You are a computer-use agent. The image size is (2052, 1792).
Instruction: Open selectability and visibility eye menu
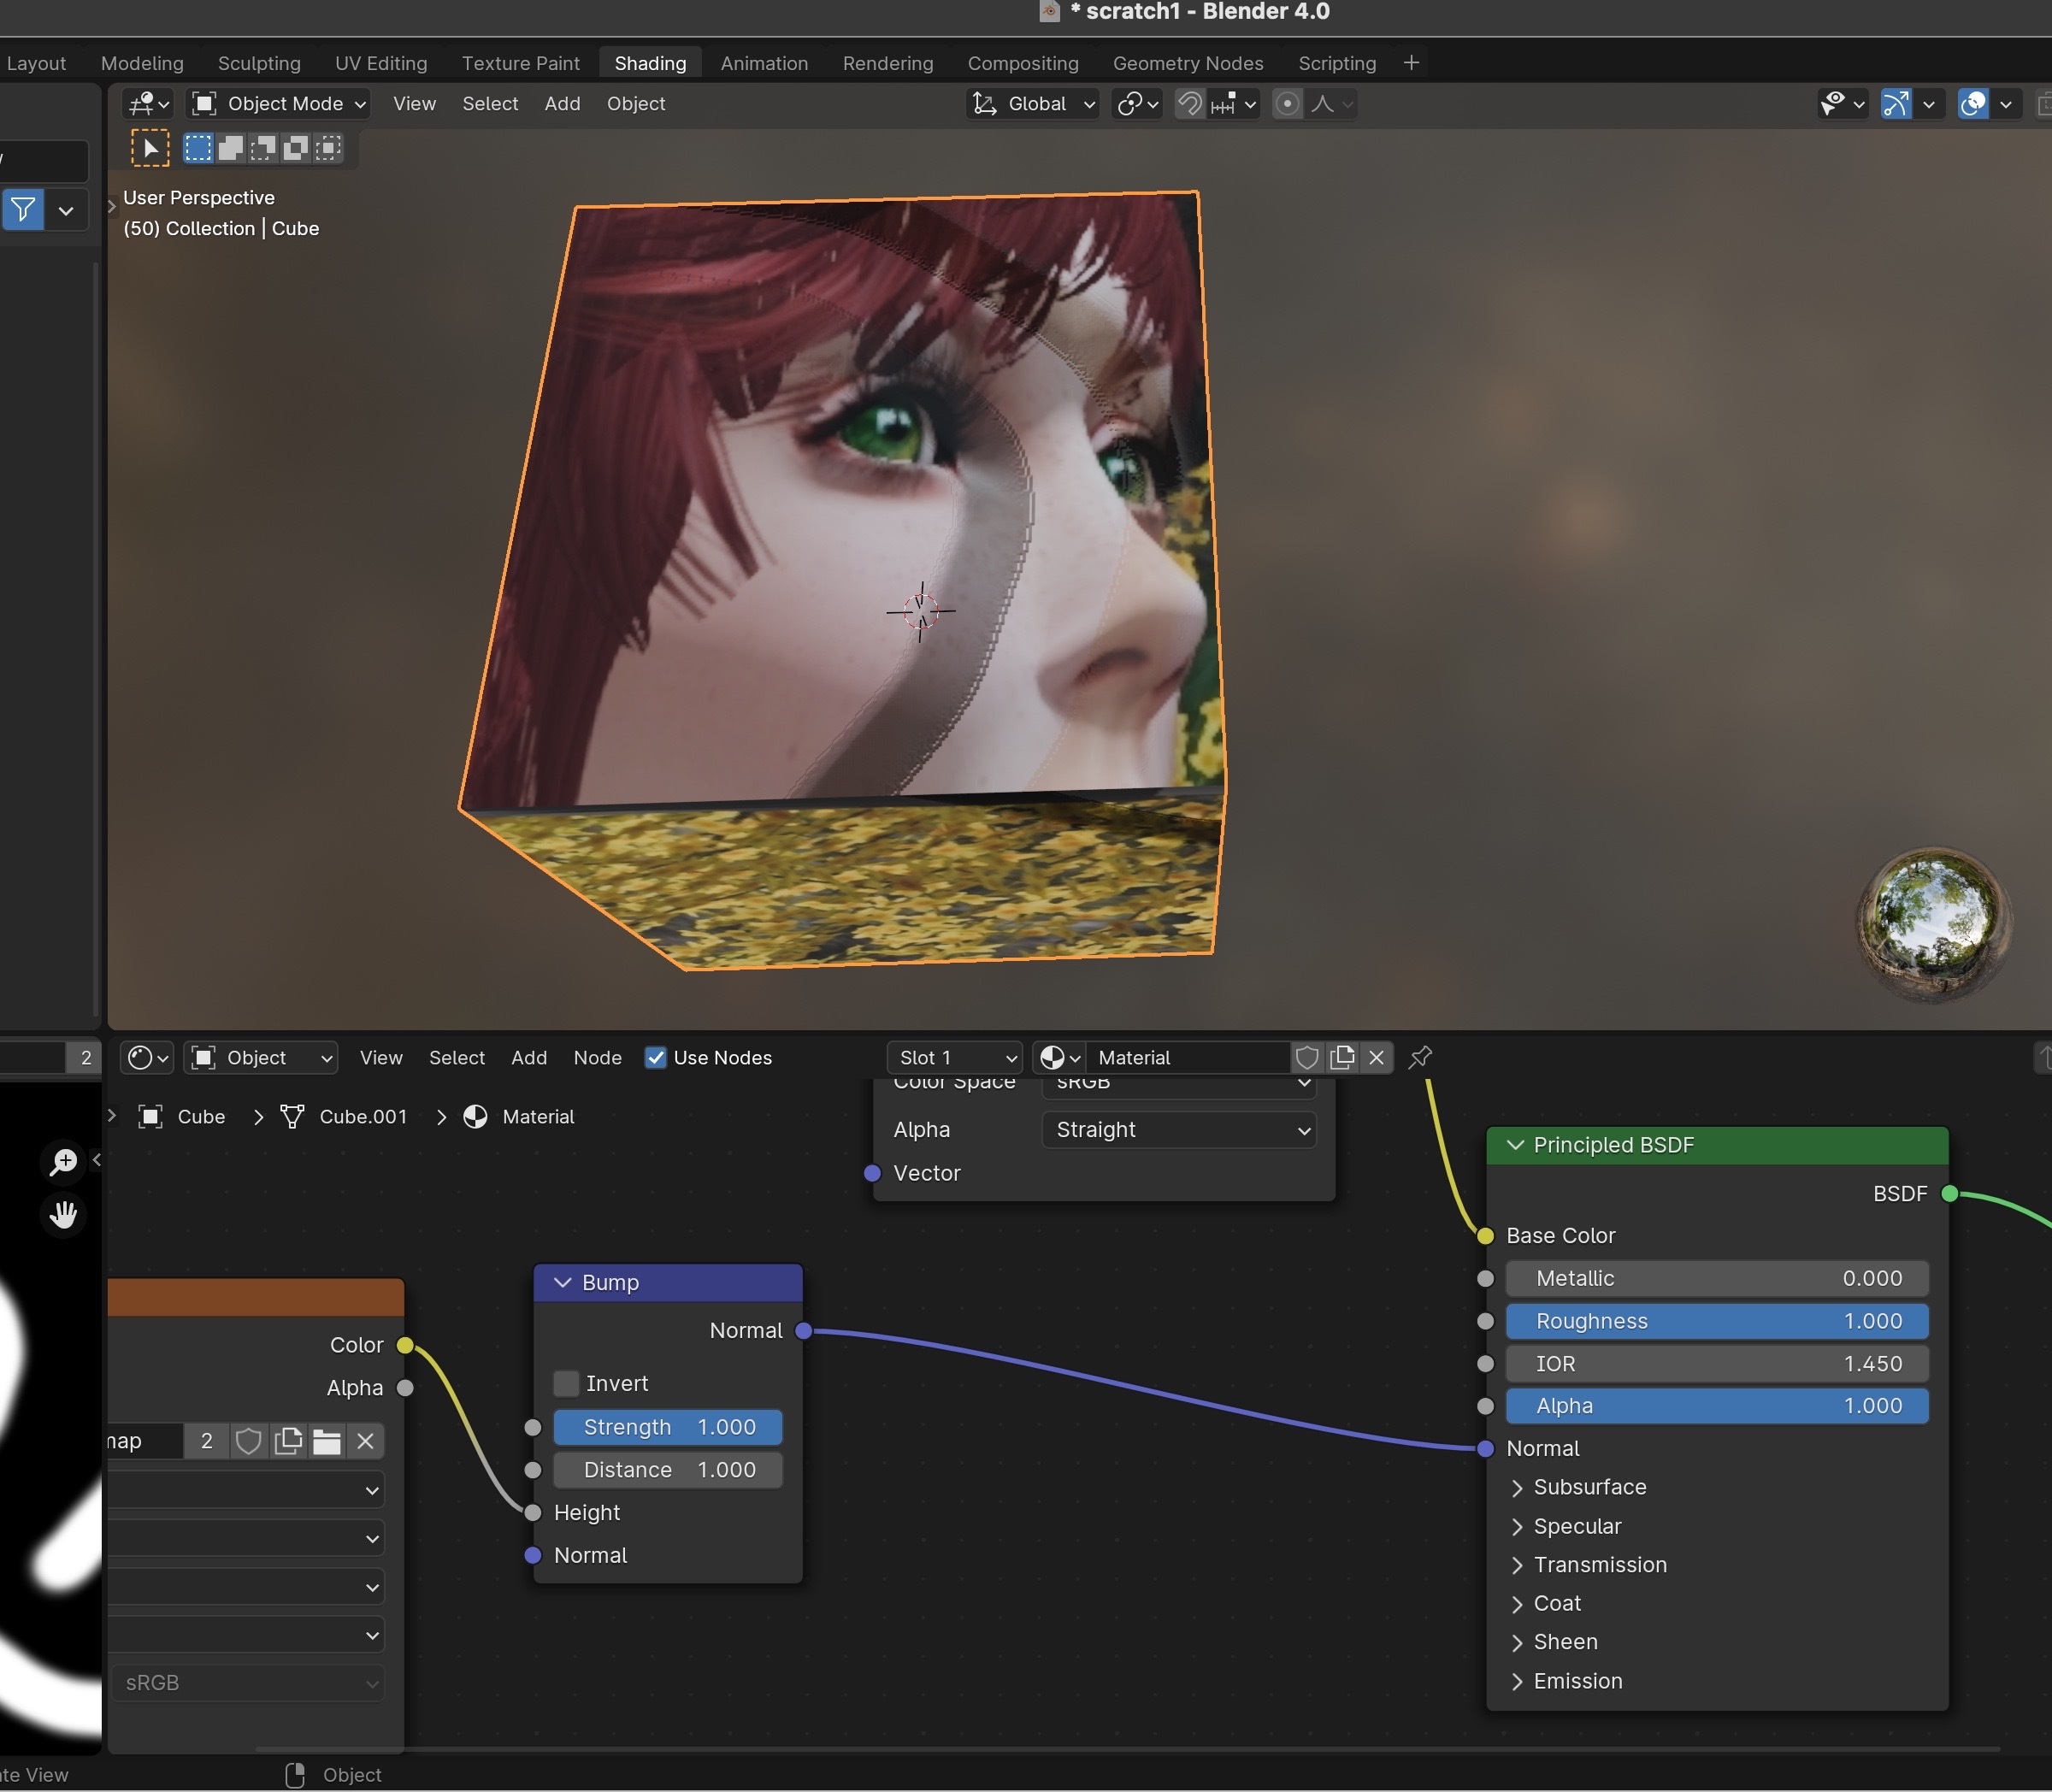1842,104
